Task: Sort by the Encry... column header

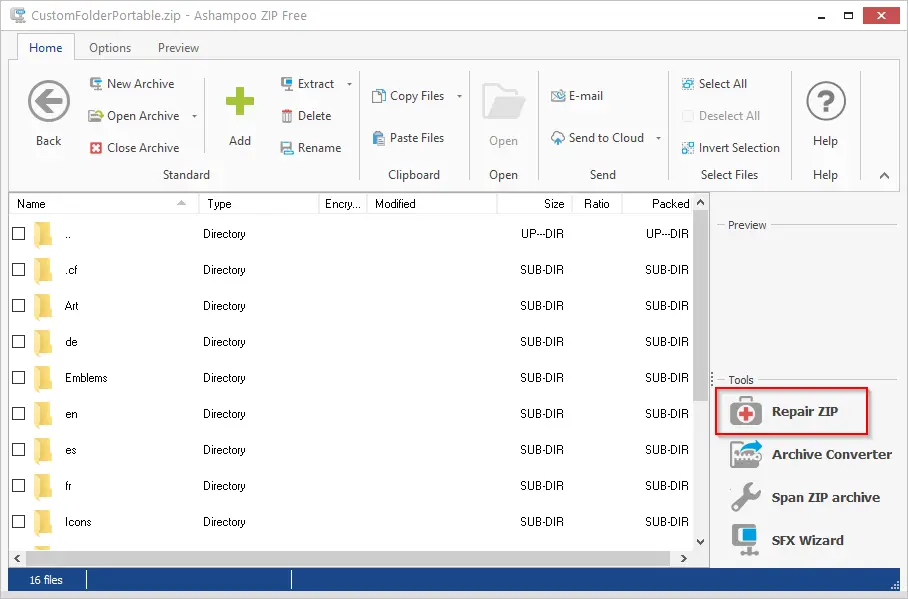Action: 343,204
